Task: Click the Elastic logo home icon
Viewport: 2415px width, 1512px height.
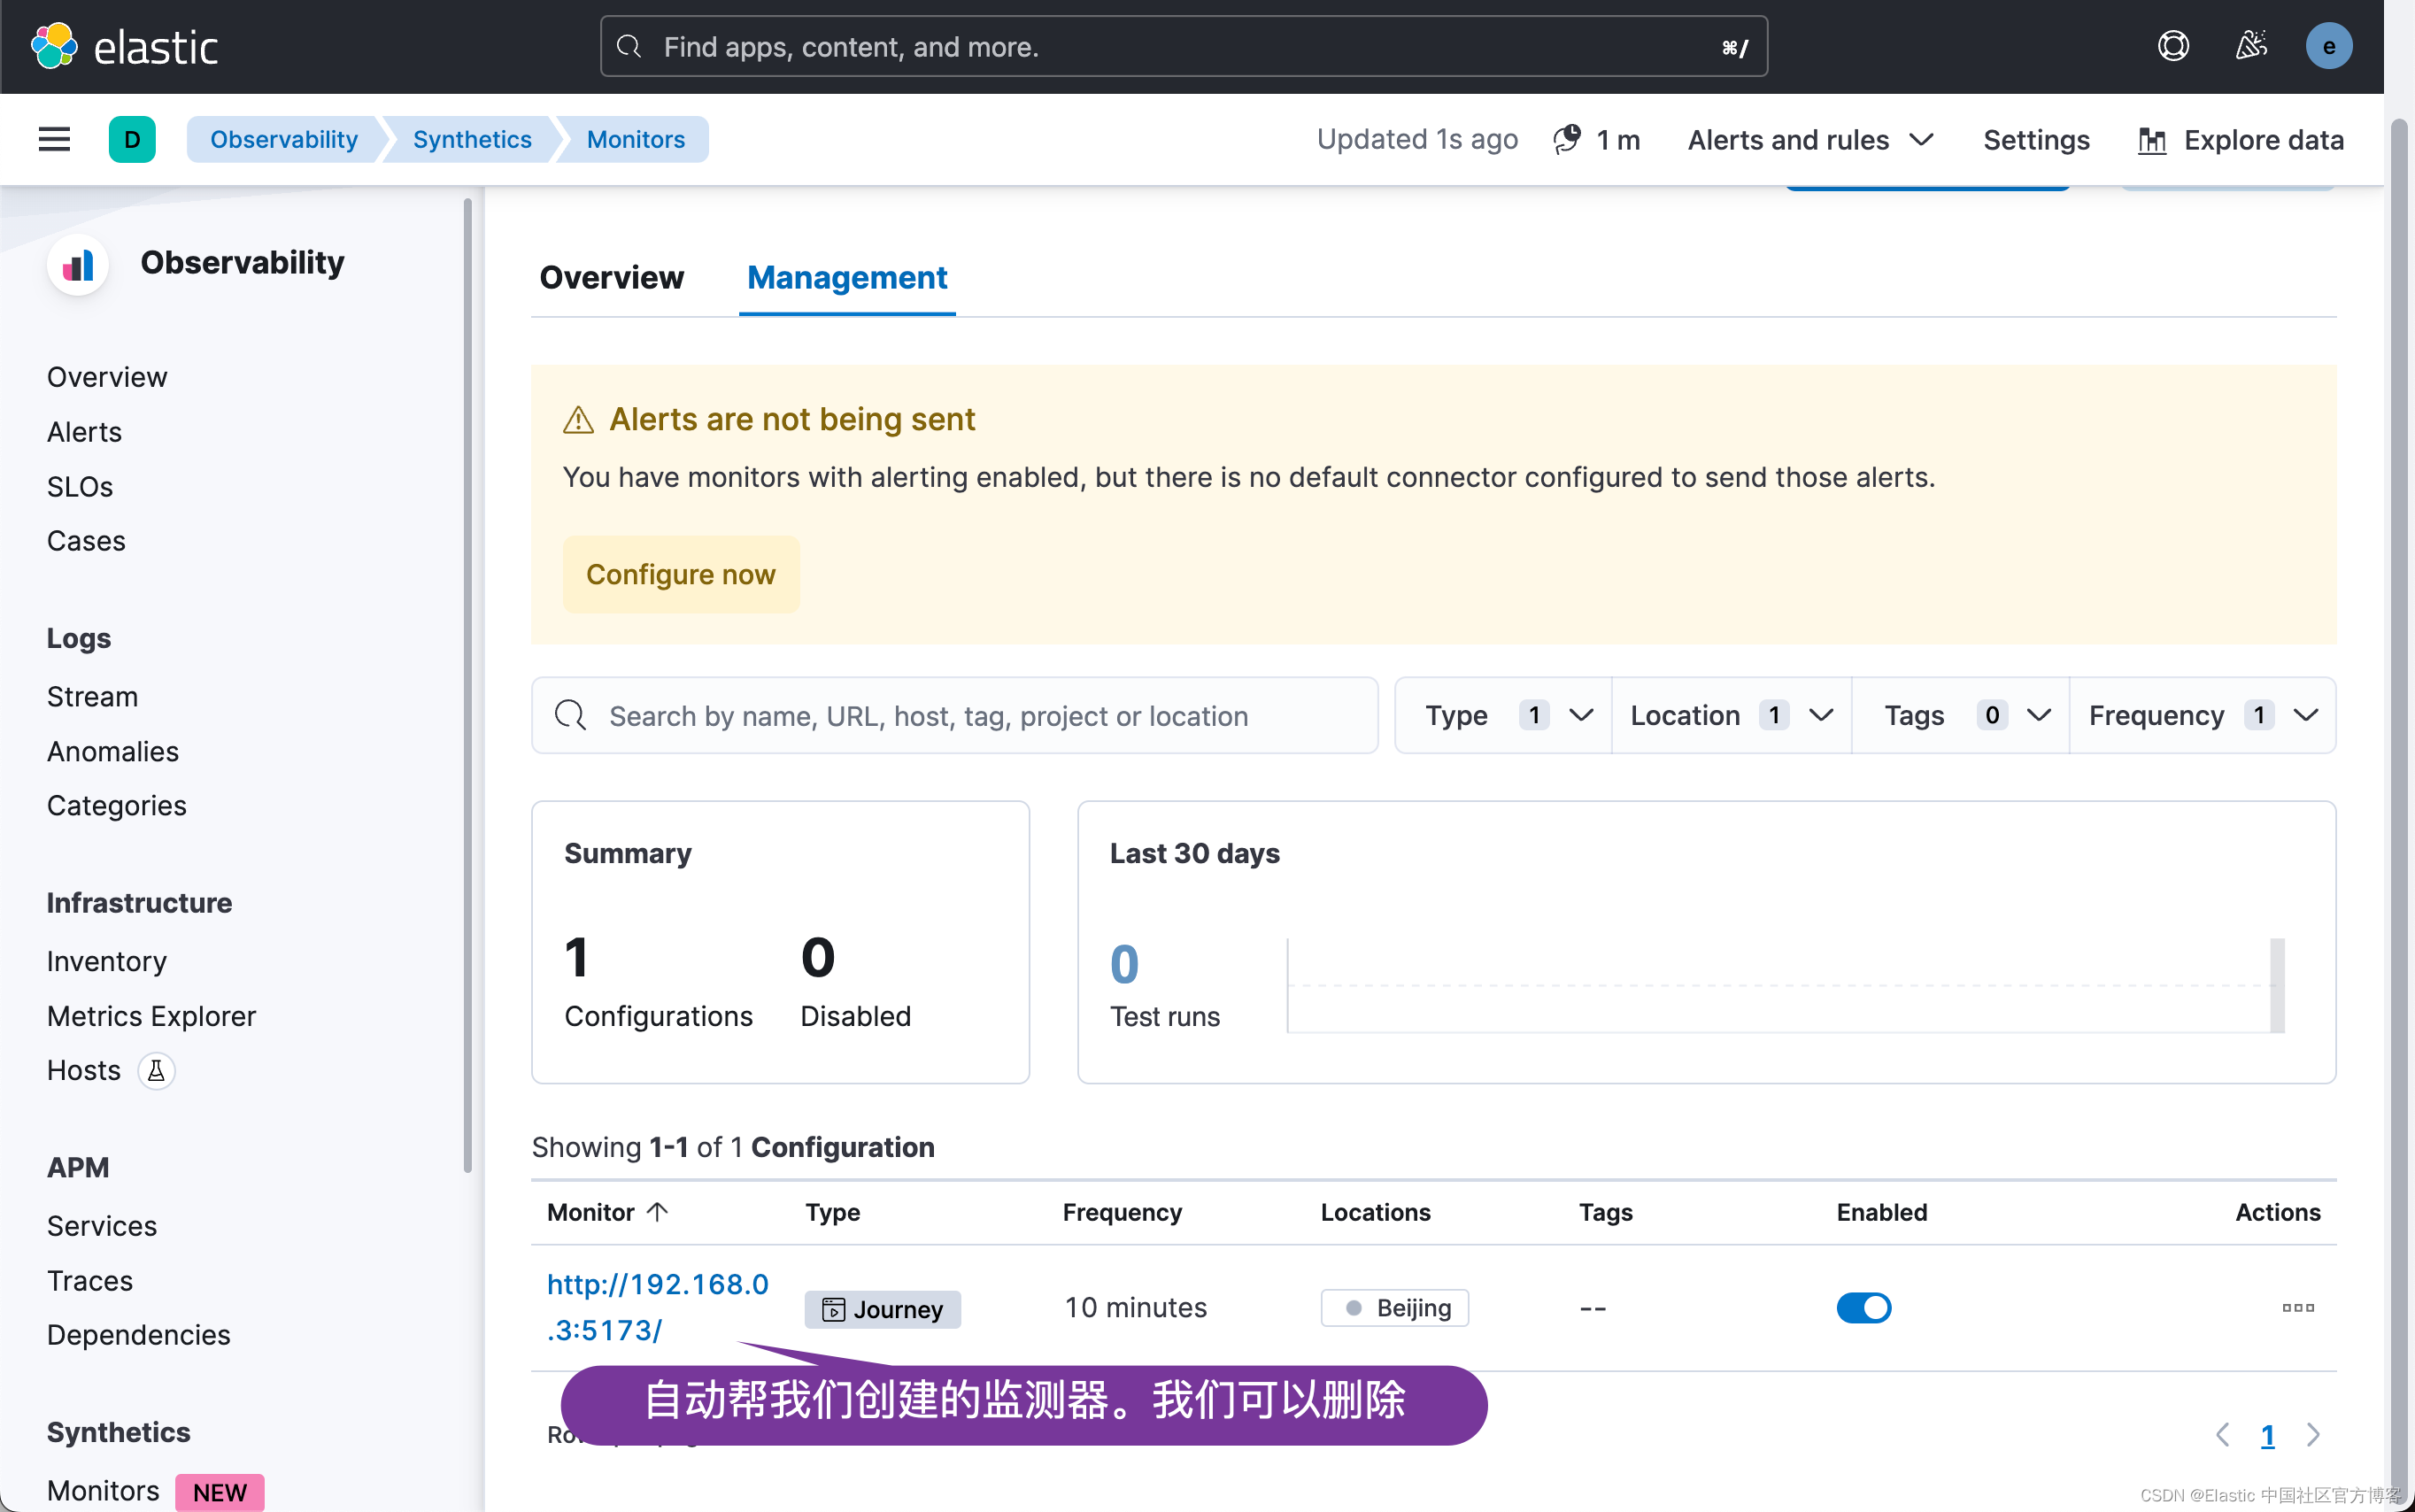Action: coord(54,46)
